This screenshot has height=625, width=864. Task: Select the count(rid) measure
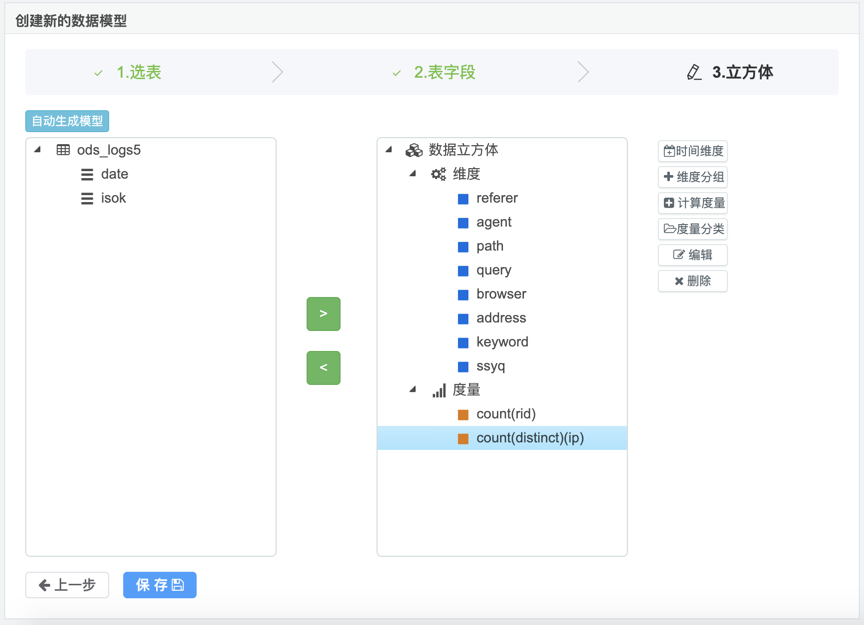(x=505, y=414)
